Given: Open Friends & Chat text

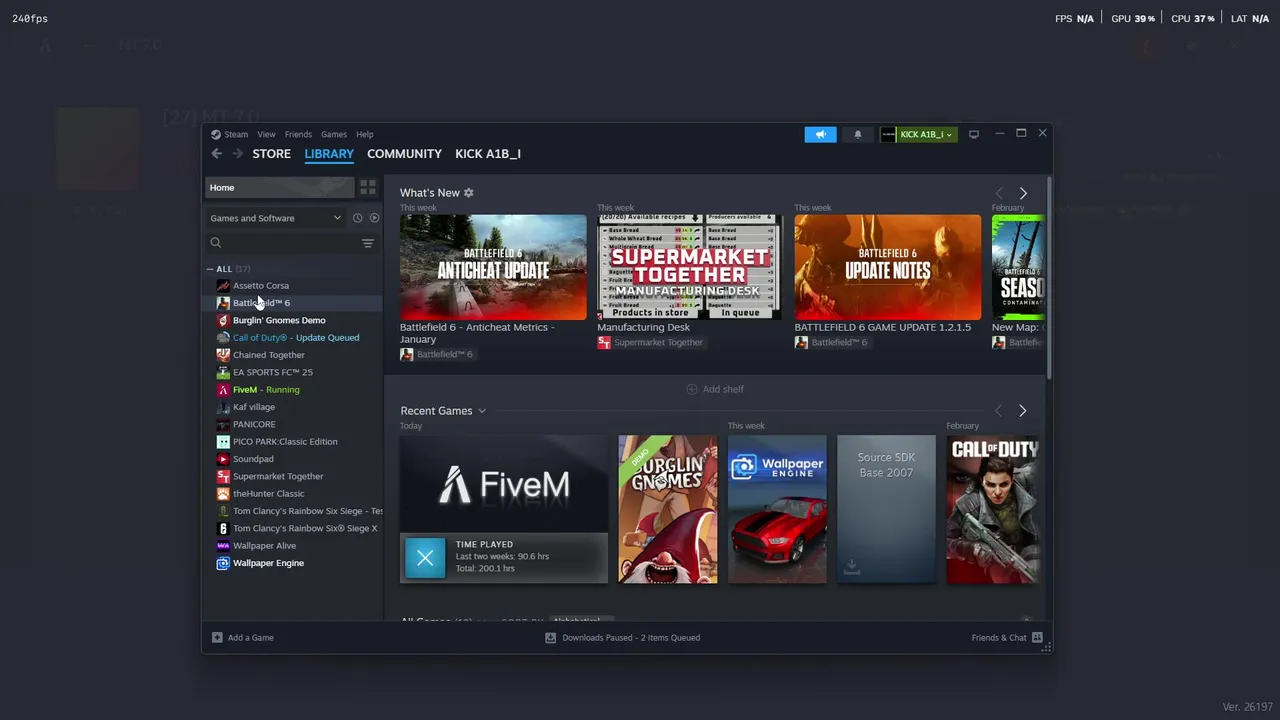Looking at the screenshot, I should click(999, 638).
